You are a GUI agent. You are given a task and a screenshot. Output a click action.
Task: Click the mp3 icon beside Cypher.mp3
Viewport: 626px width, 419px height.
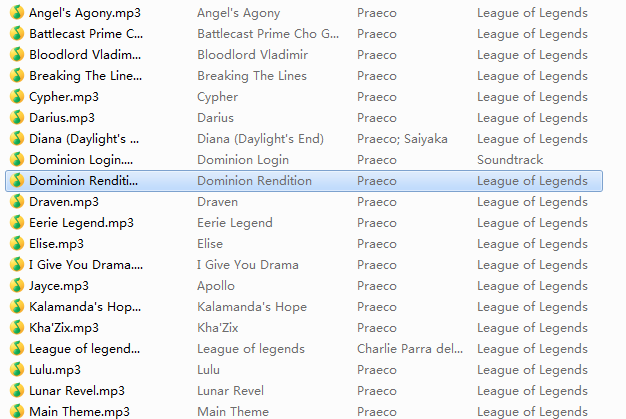point(17,97)
